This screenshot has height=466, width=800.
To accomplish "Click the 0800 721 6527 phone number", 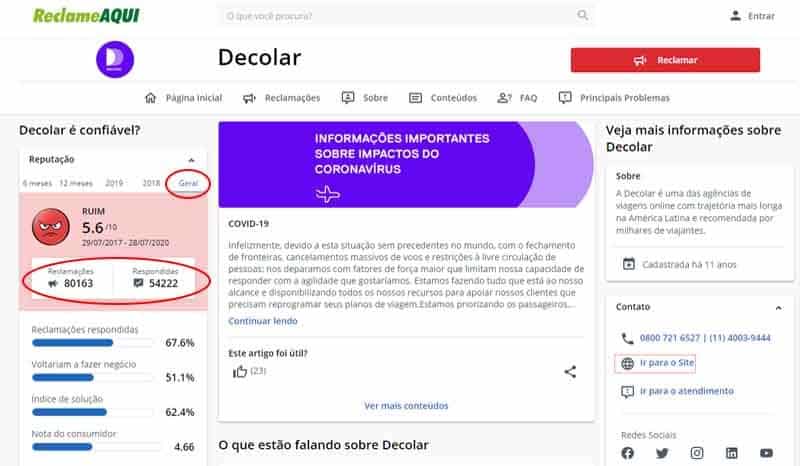I will (x=670, y=338).
